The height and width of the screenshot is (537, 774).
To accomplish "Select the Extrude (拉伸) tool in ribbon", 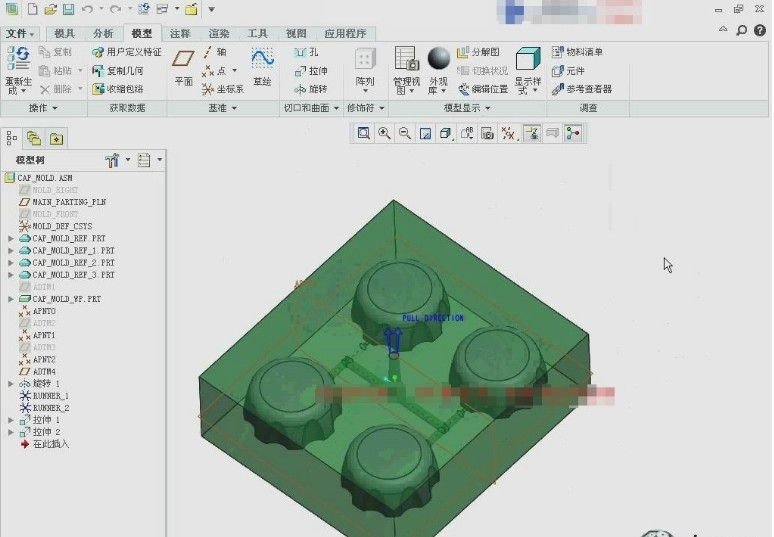I will click(x=311, y=71).
